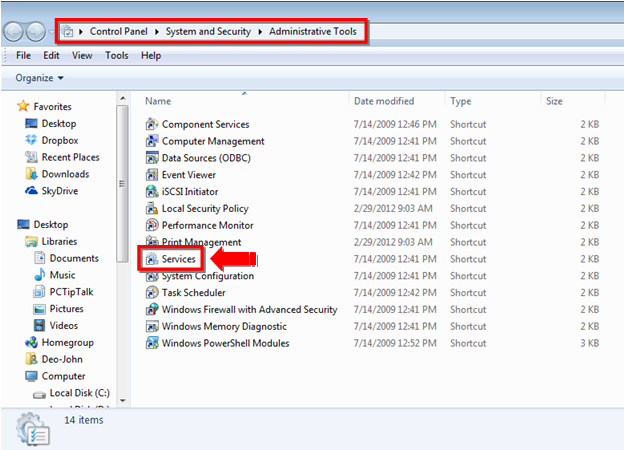Go forward with the Forward arrow button
624x450 pixels.
pos(36,32)
